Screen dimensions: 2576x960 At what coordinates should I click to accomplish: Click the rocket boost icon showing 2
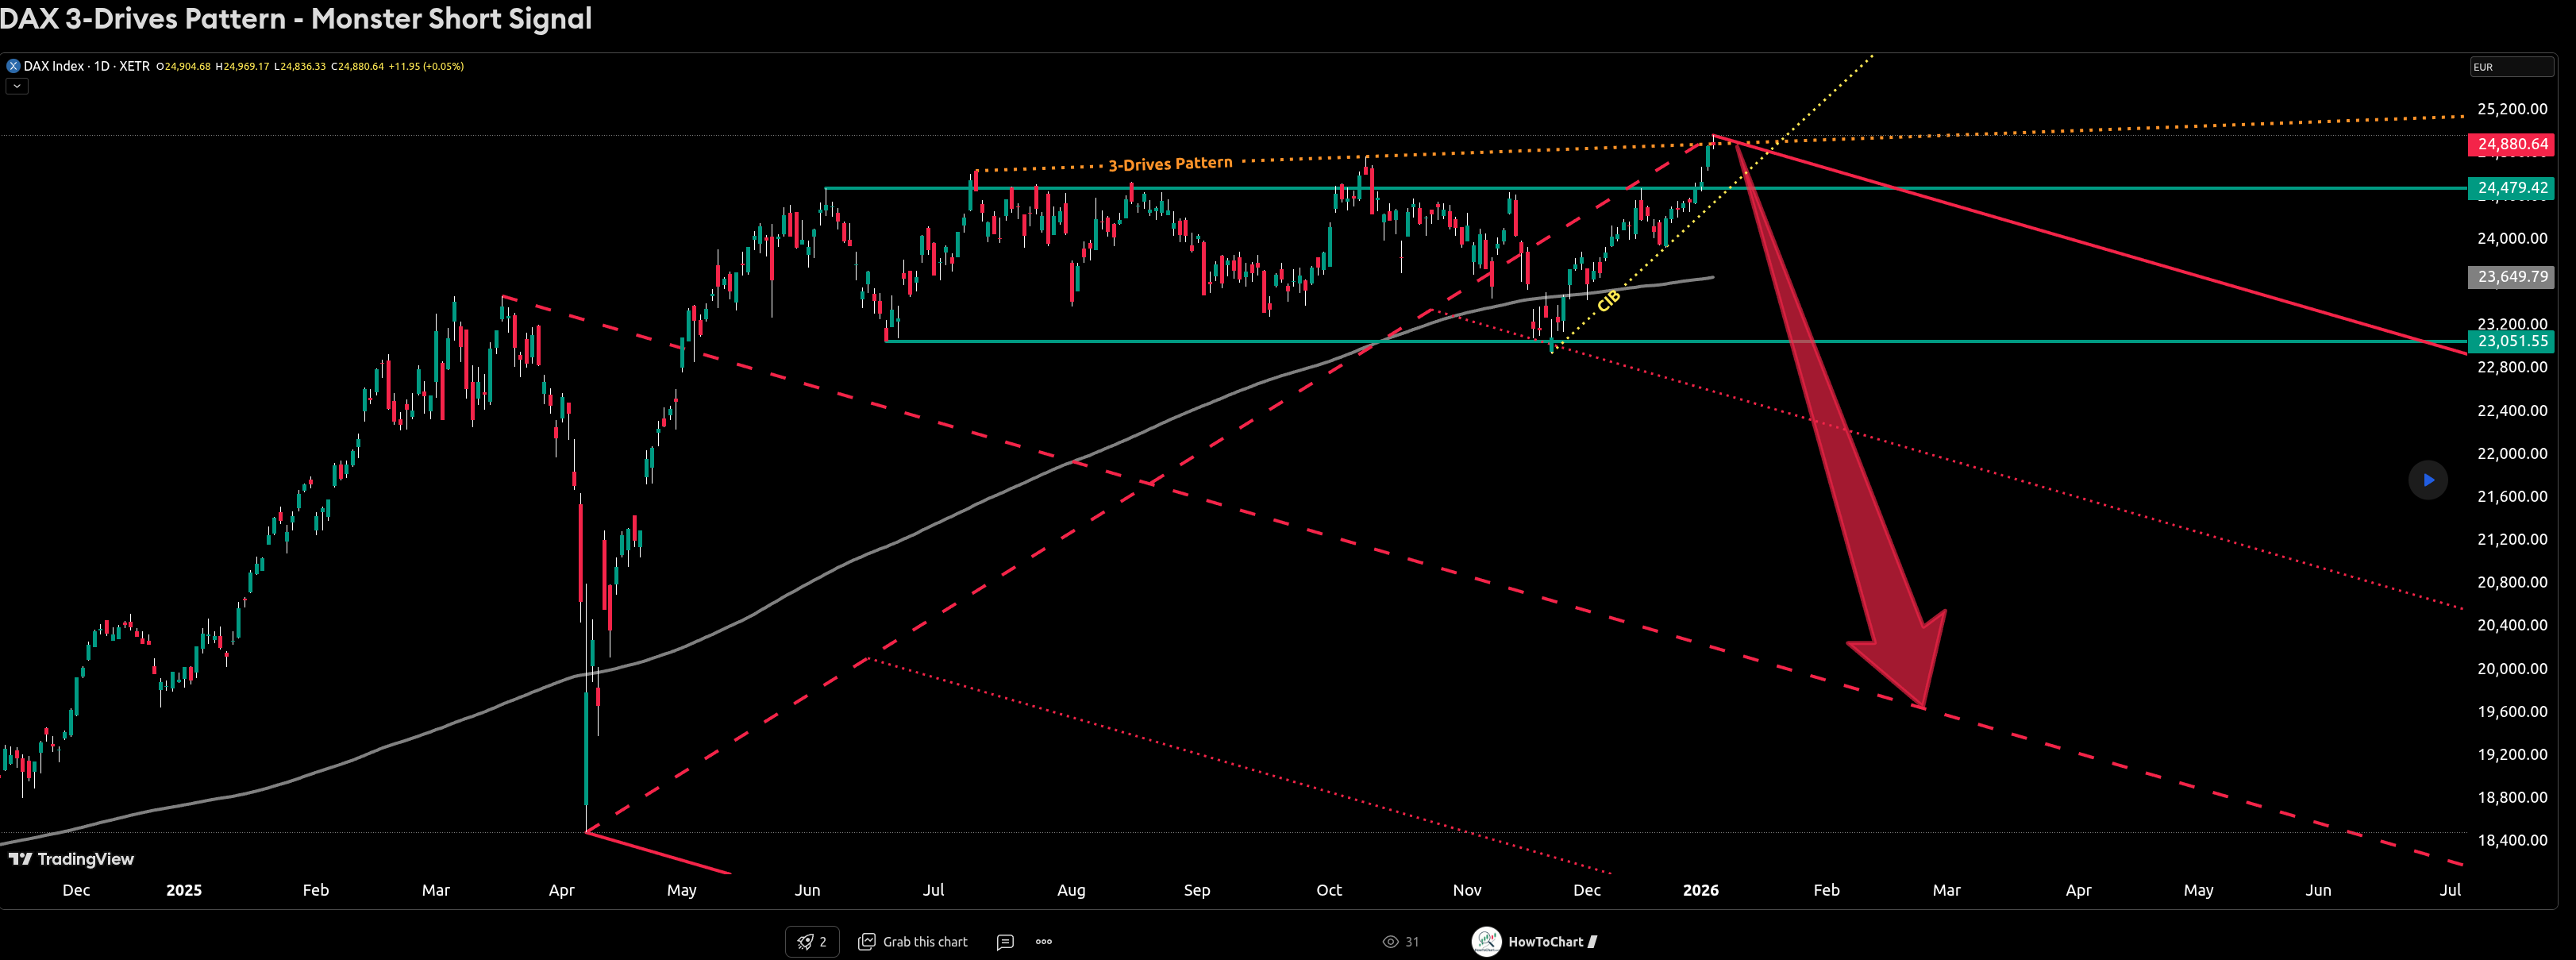(811, 941)
